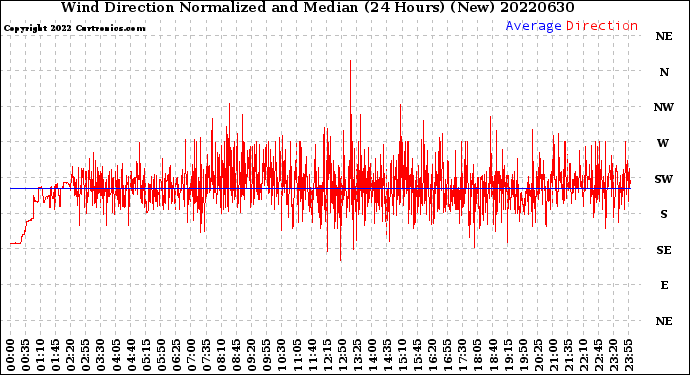Select the 11:40 time axis label
The image size is (690, 375).
312,355
